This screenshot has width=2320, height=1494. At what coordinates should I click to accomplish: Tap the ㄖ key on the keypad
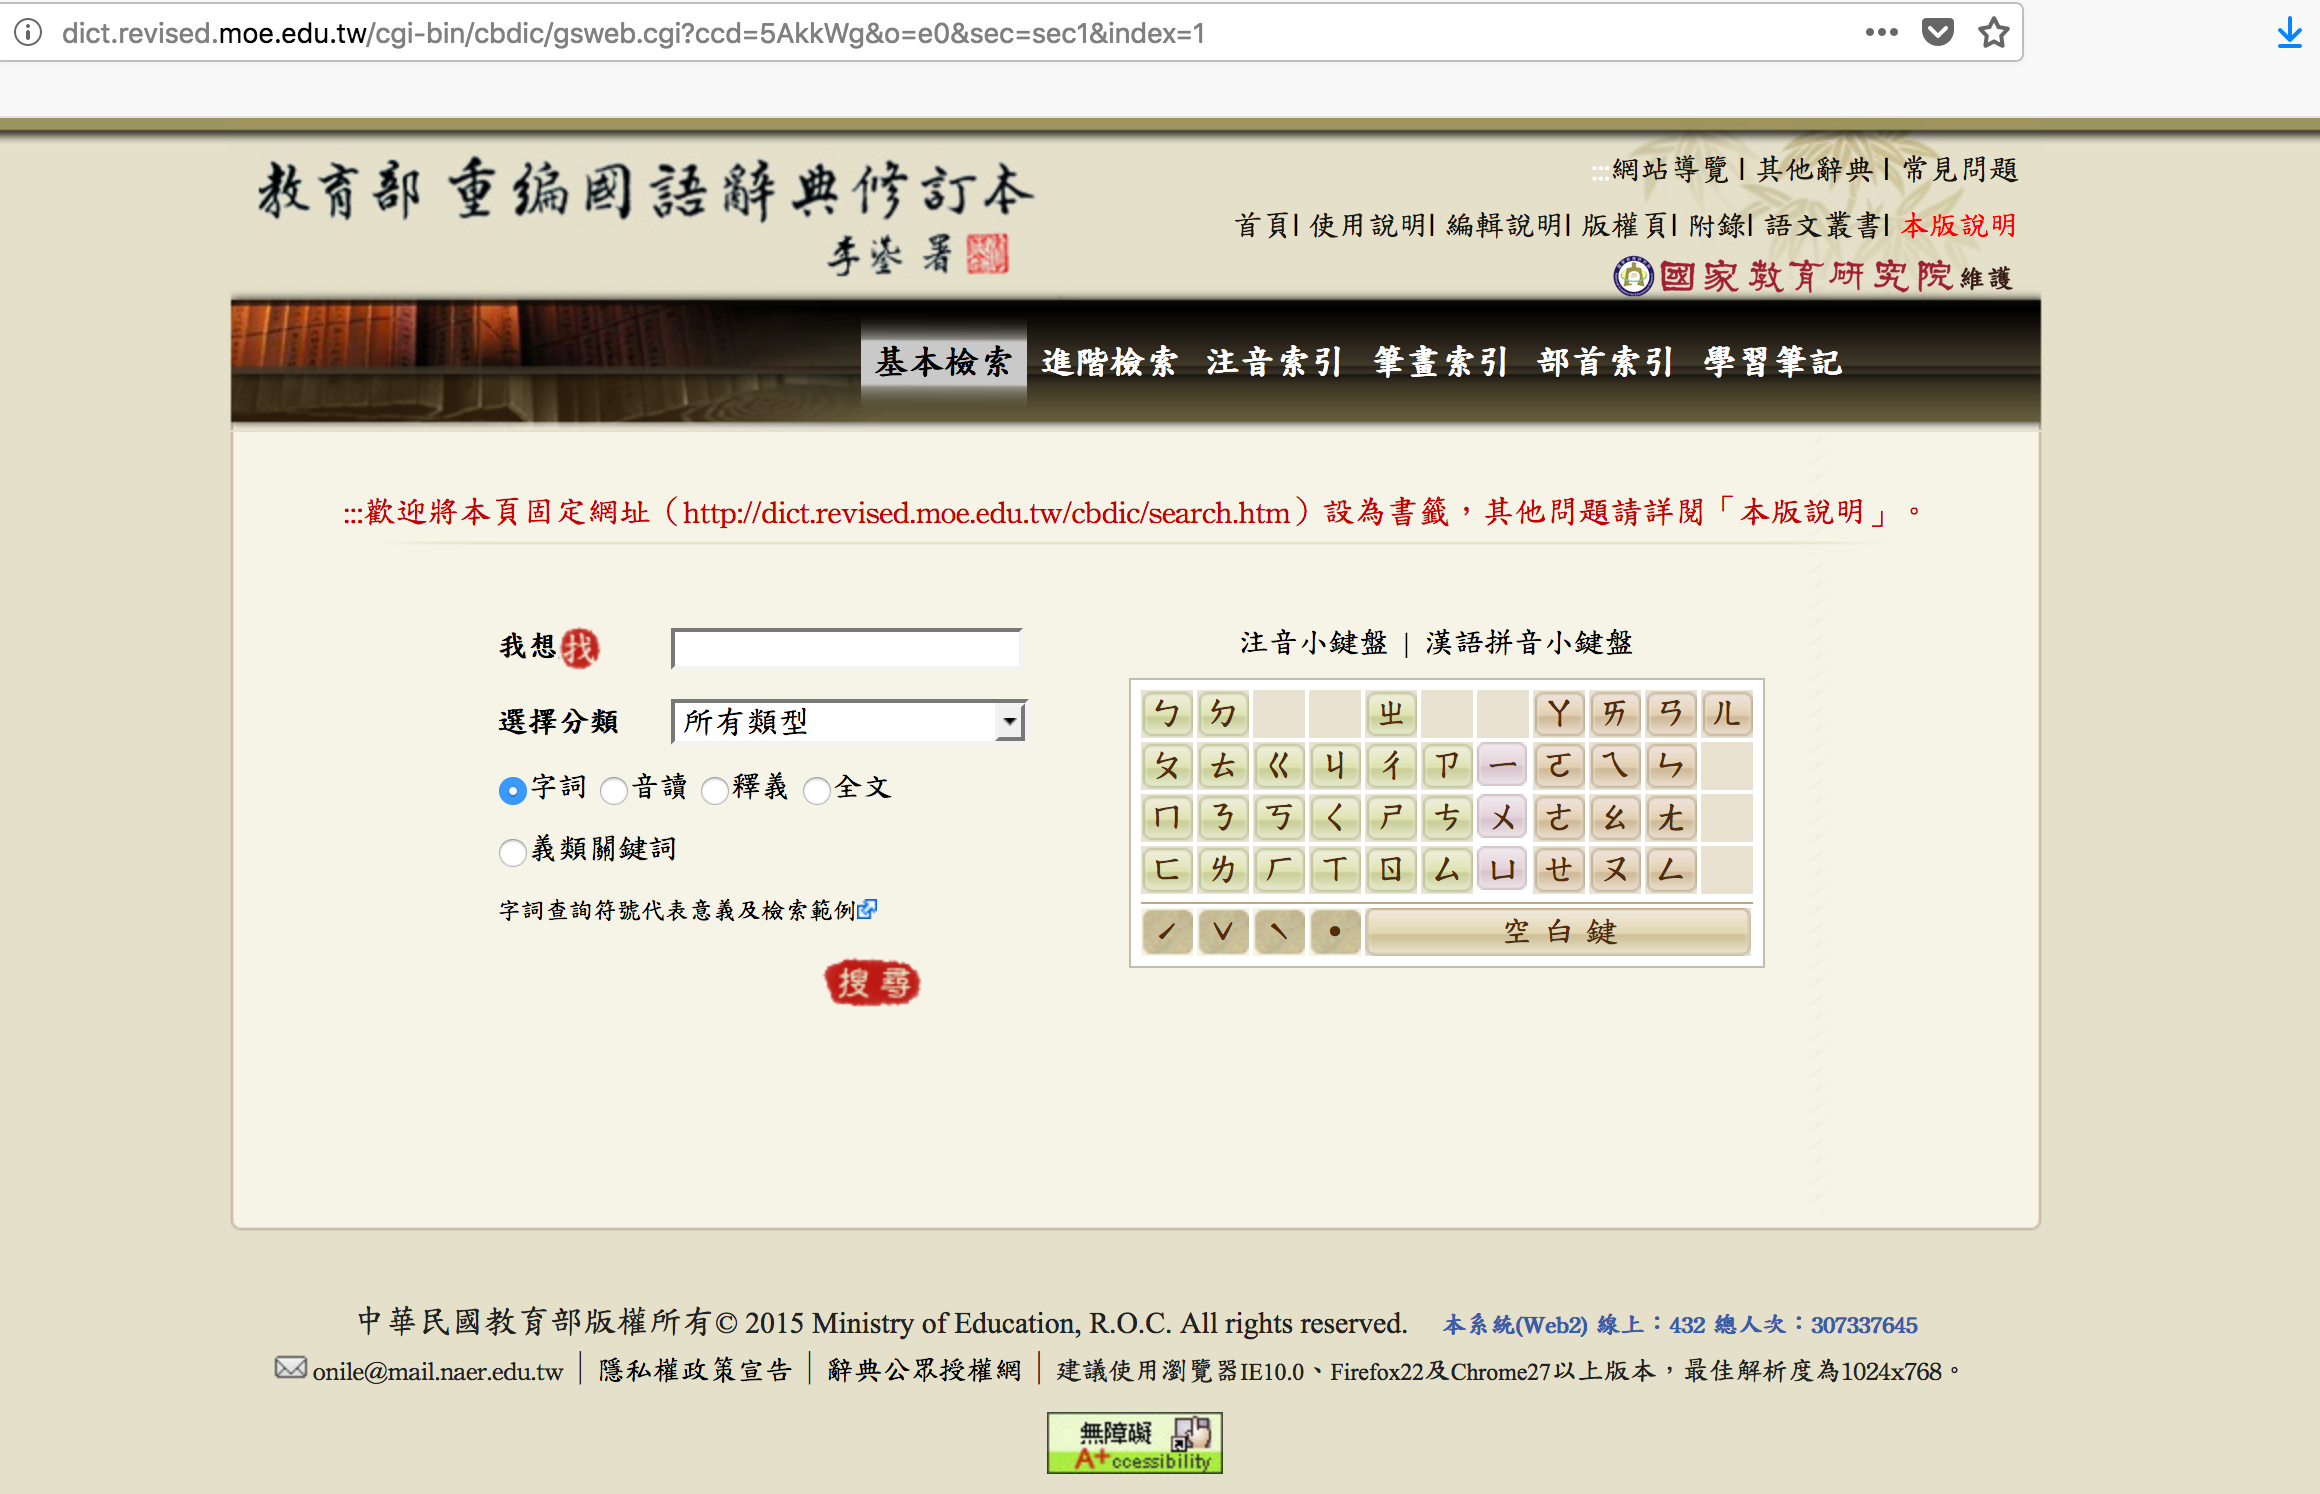[x=1391, y=870]
